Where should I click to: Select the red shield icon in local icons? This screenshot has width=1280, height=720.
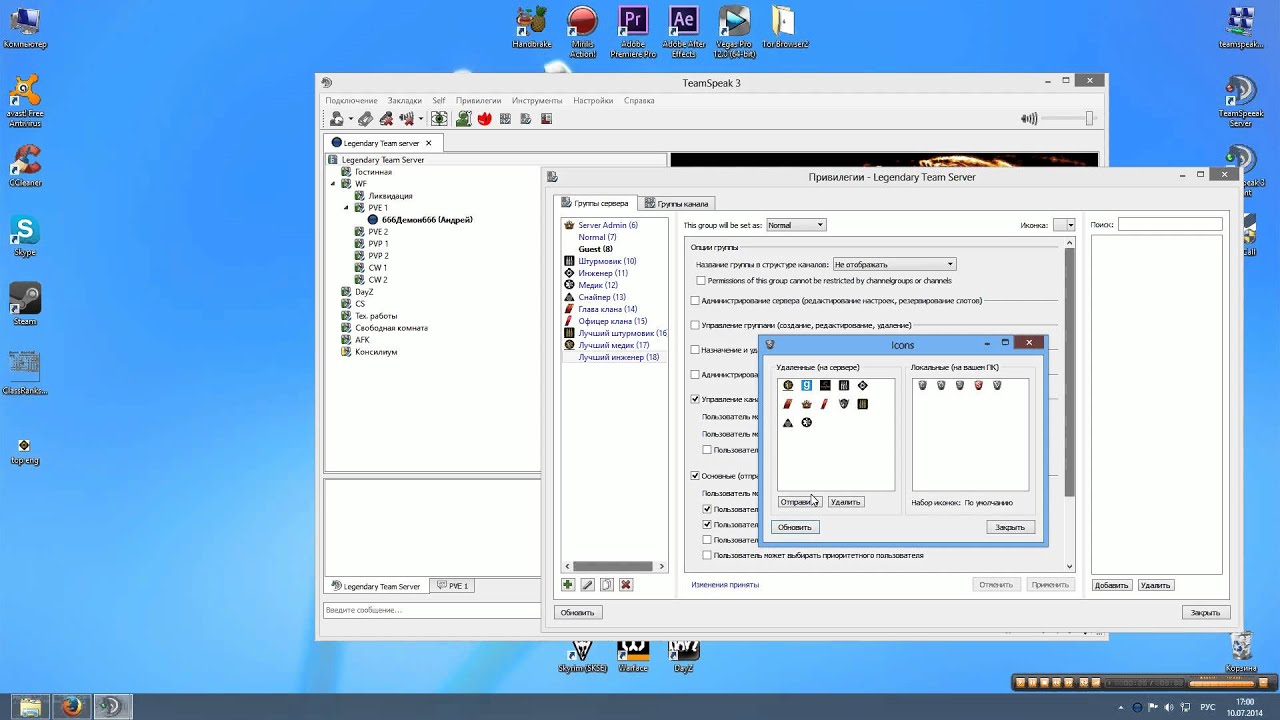[x=978, y=385]
